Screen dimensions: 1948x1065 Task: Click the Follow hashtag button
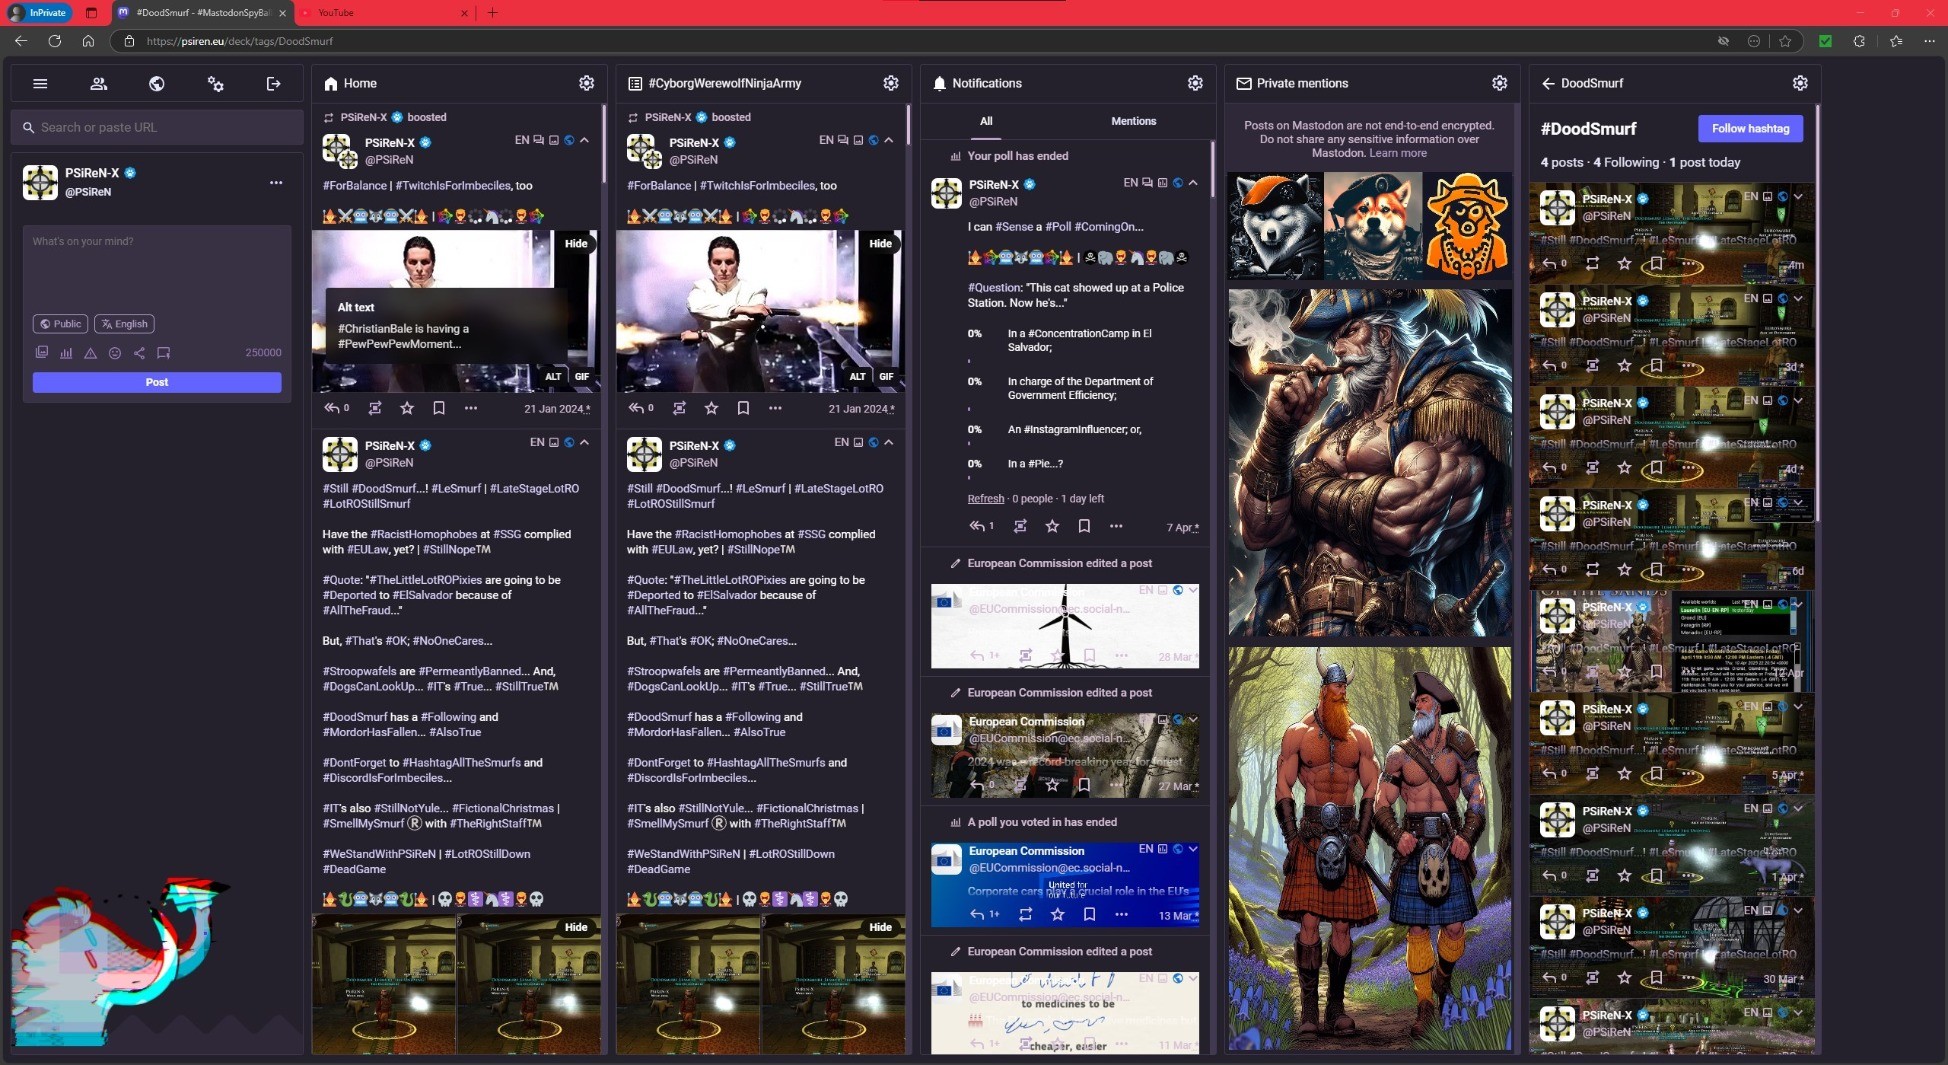(1750, 128)
